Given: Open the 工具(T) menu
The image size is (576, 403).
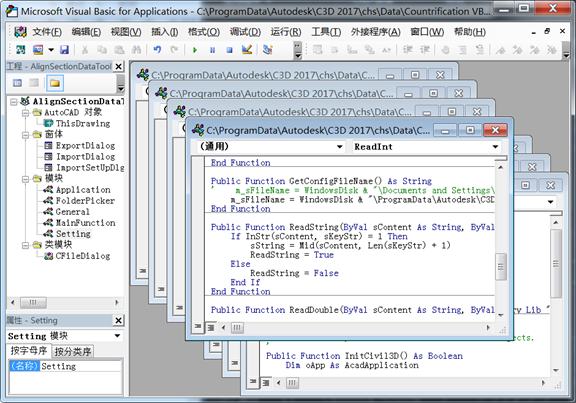Looking at the screenshot, I should [x=326, y=32].
